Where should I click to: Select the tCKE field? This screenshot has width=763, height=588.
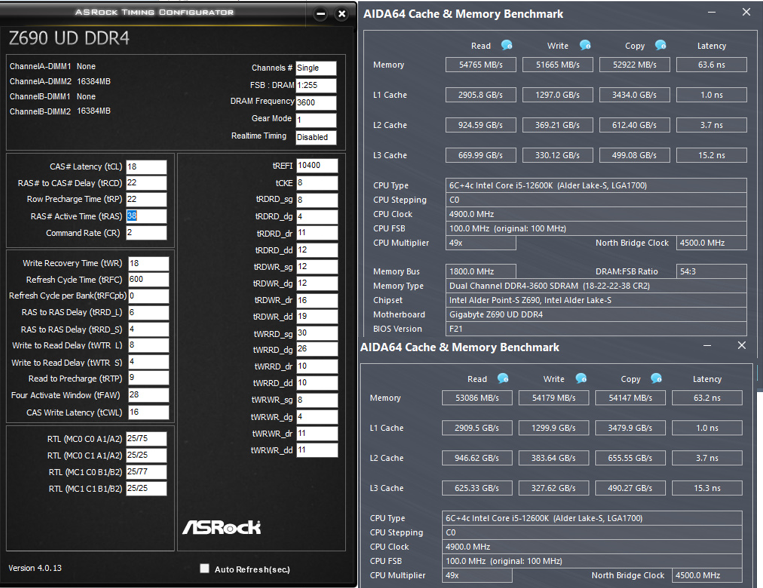point(317,183)
